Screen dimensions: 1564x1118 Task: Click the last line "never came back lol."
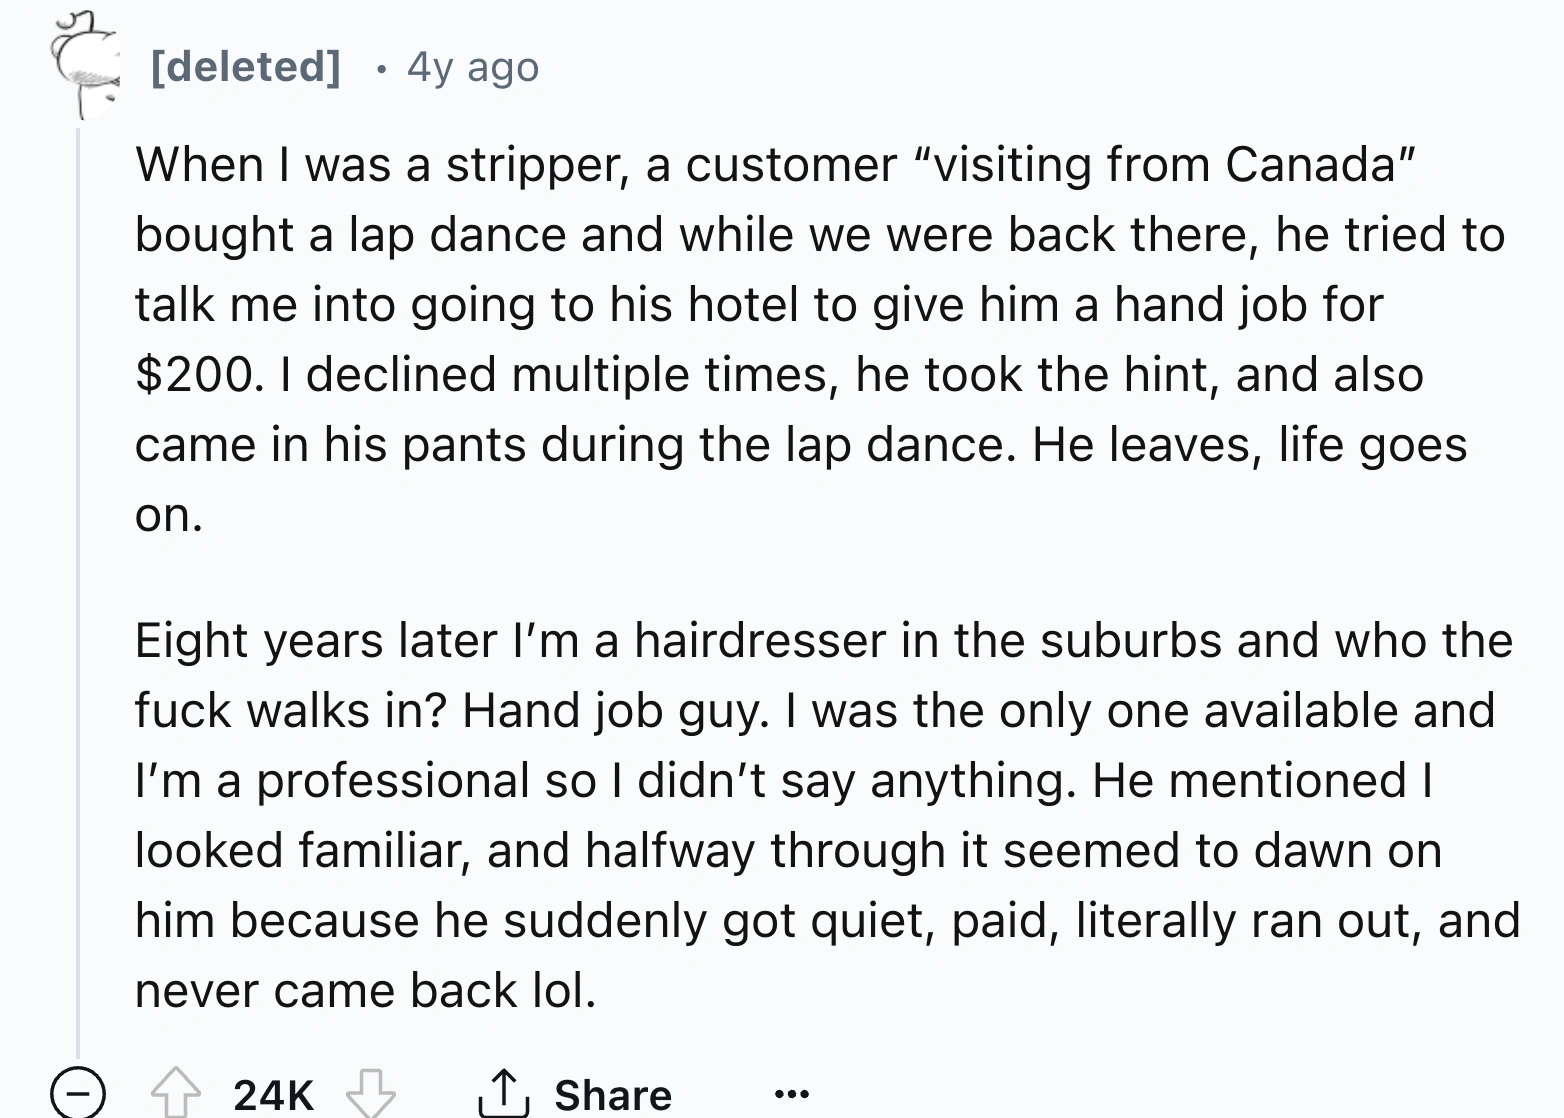[x=366, y=991]
